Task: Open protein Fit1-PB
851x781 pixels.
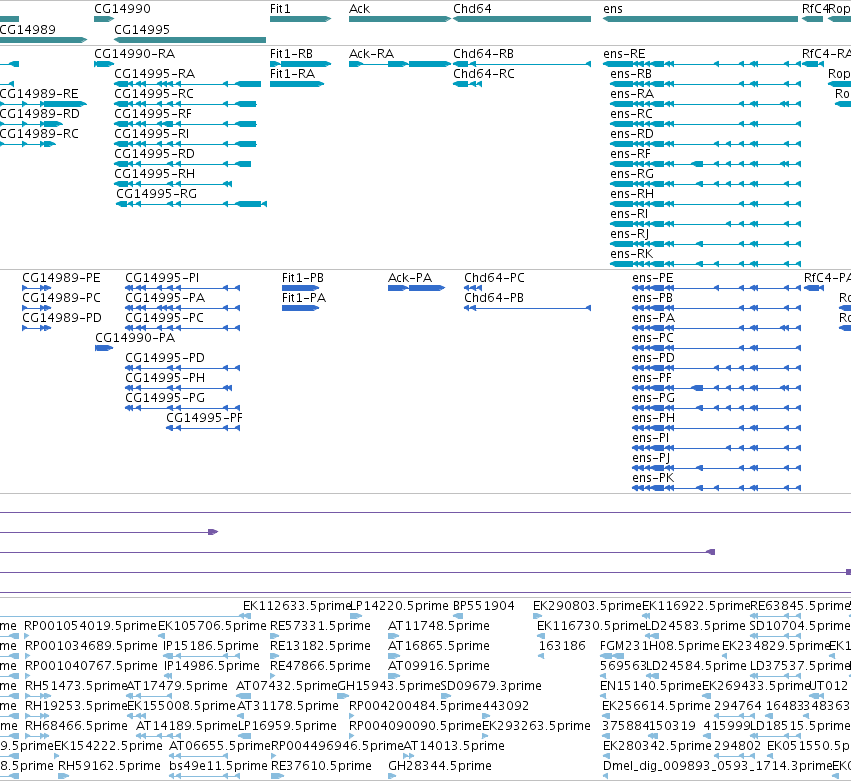Action: pos(303,278)
